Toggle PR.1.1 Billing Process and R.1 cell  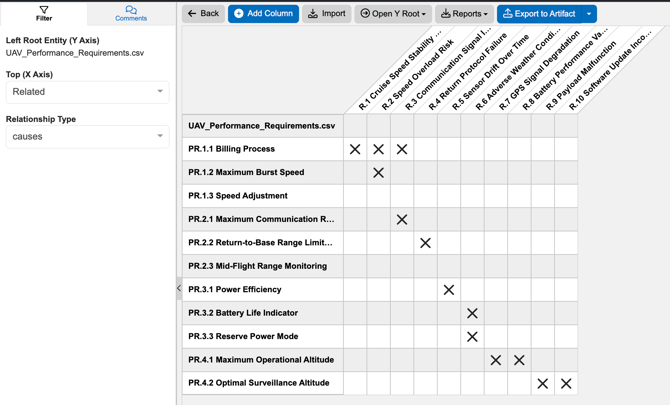(x=355, y=149)
